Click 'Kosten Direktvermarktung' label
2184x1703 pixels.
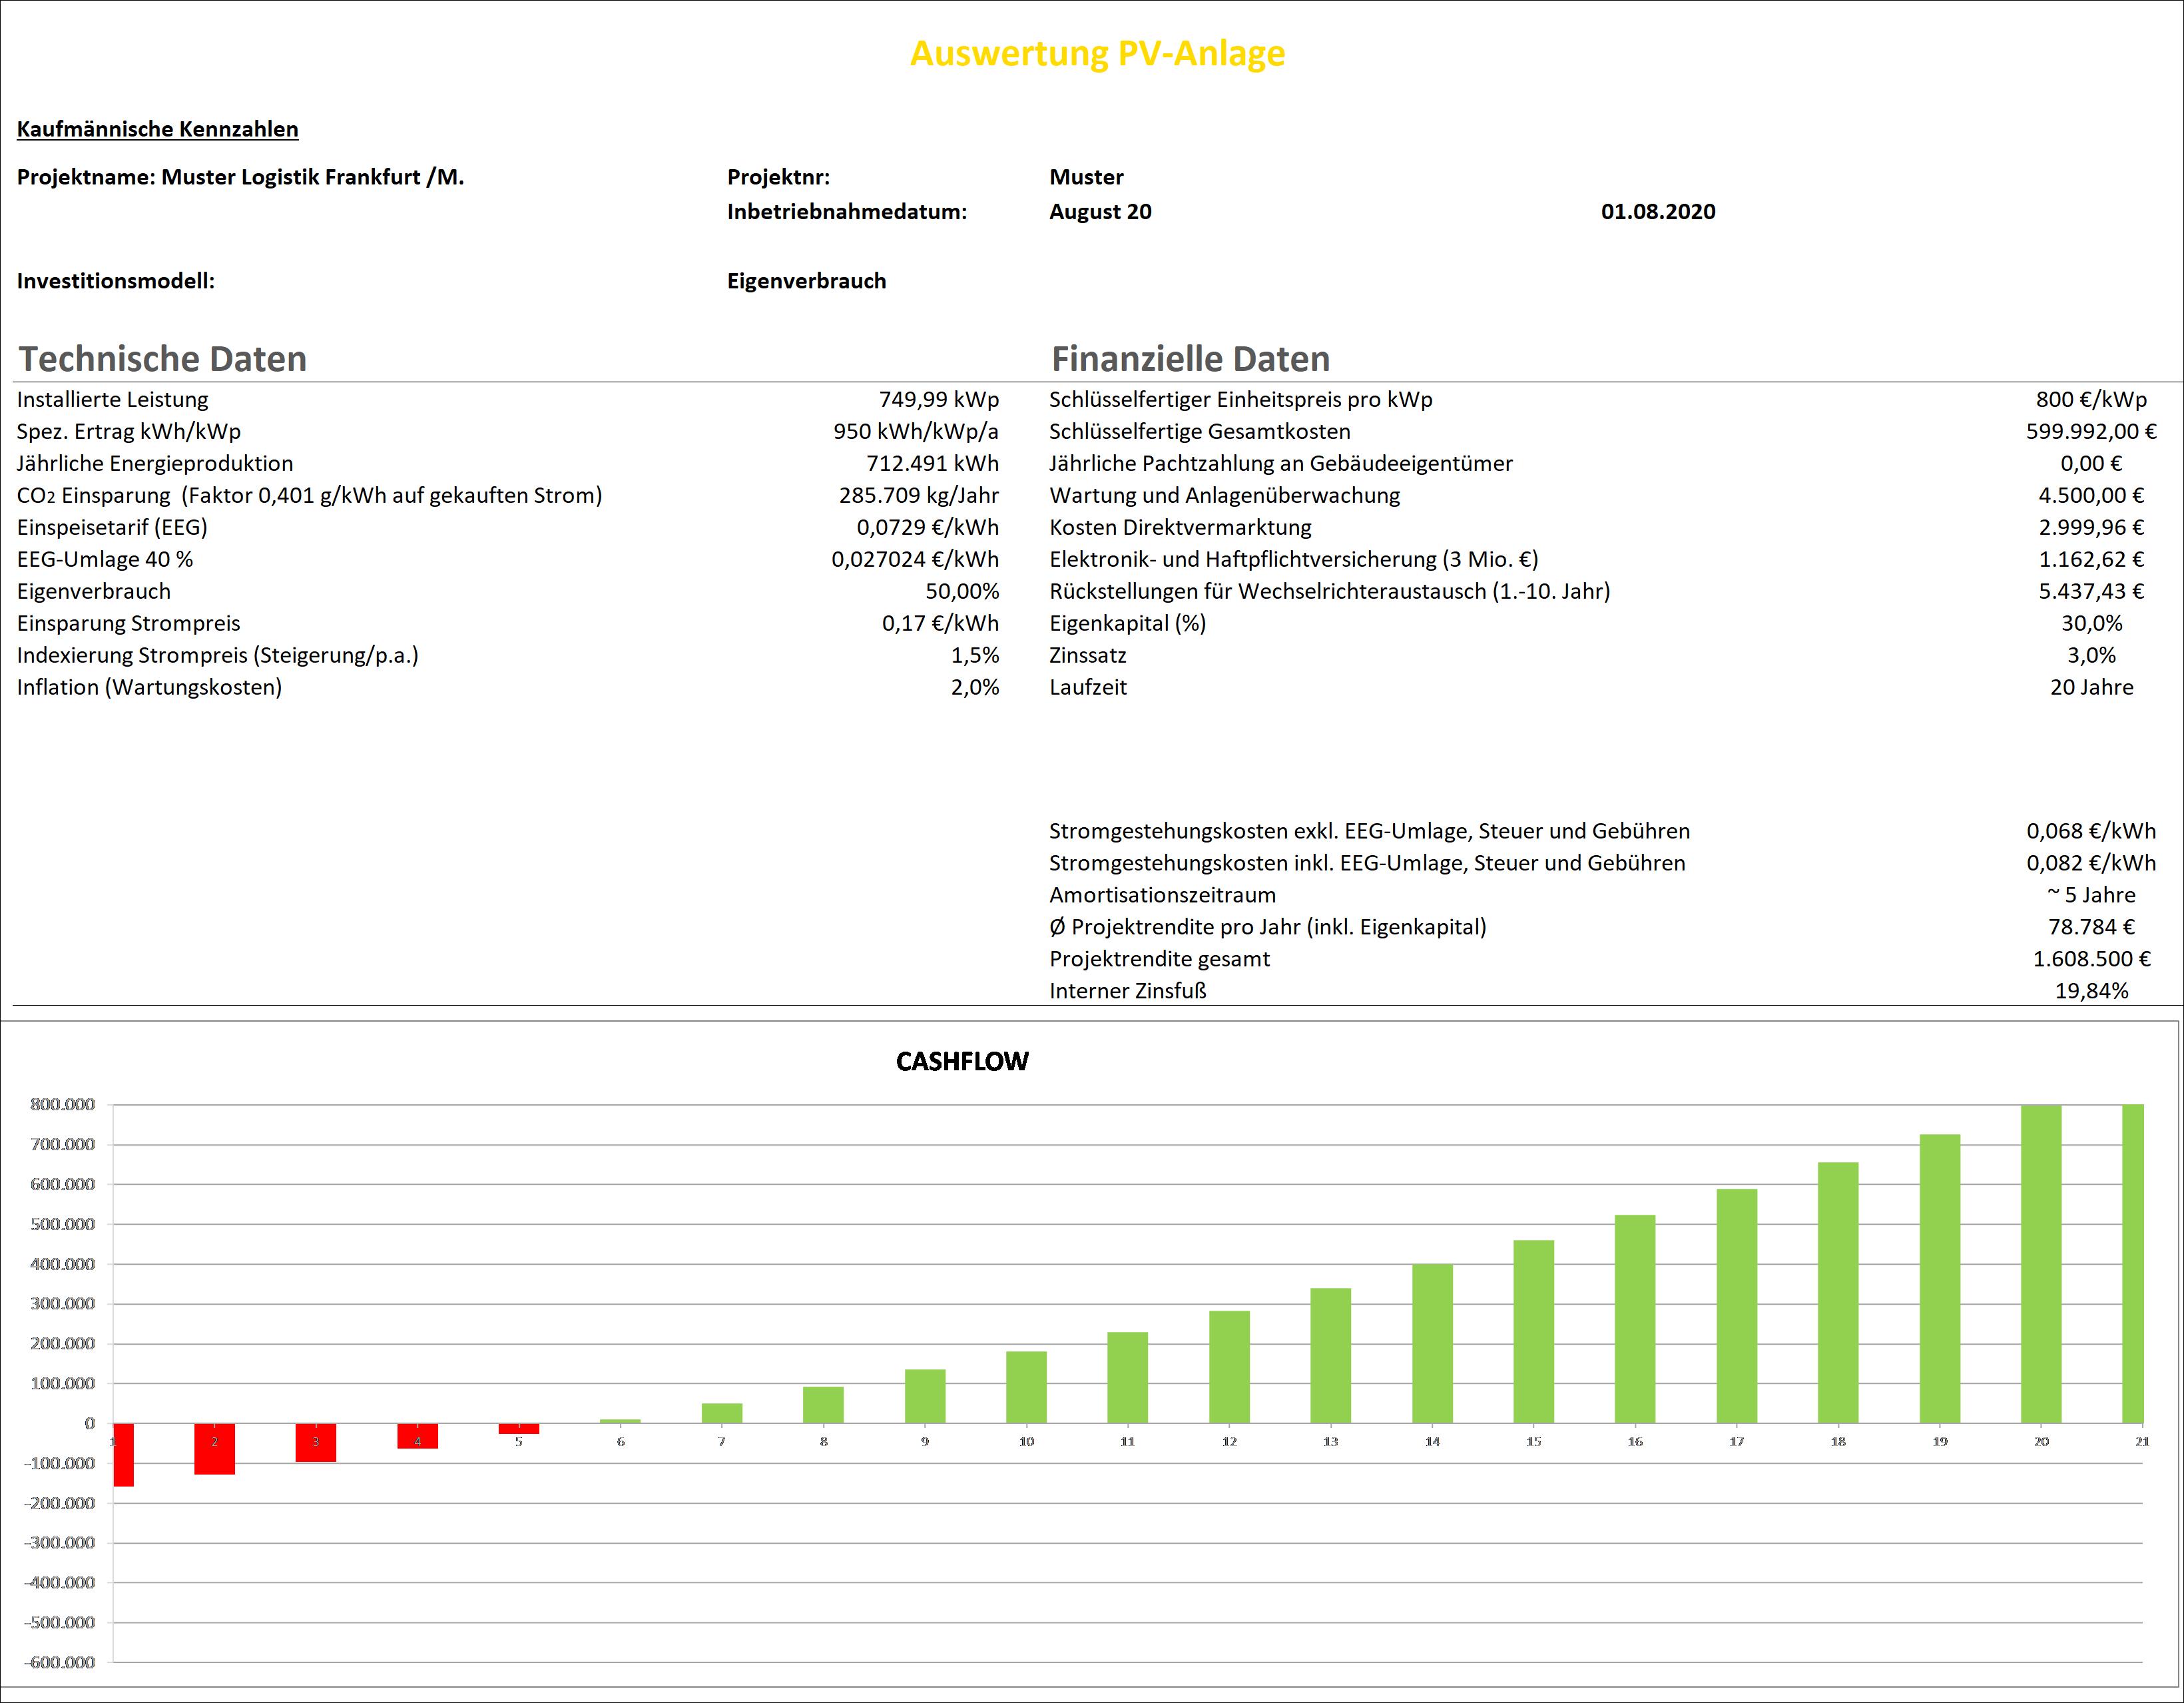click(x=1180, y=527)
